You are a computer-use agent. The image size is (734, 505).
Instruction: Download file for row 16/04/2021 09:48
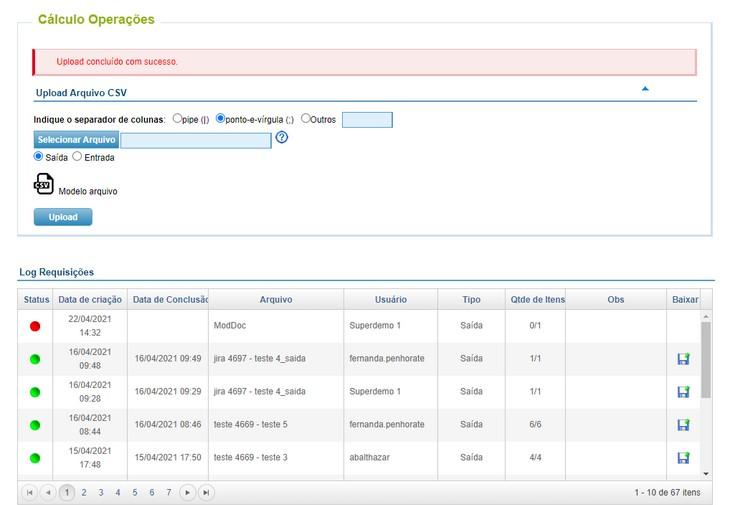[x=683, y=359]
